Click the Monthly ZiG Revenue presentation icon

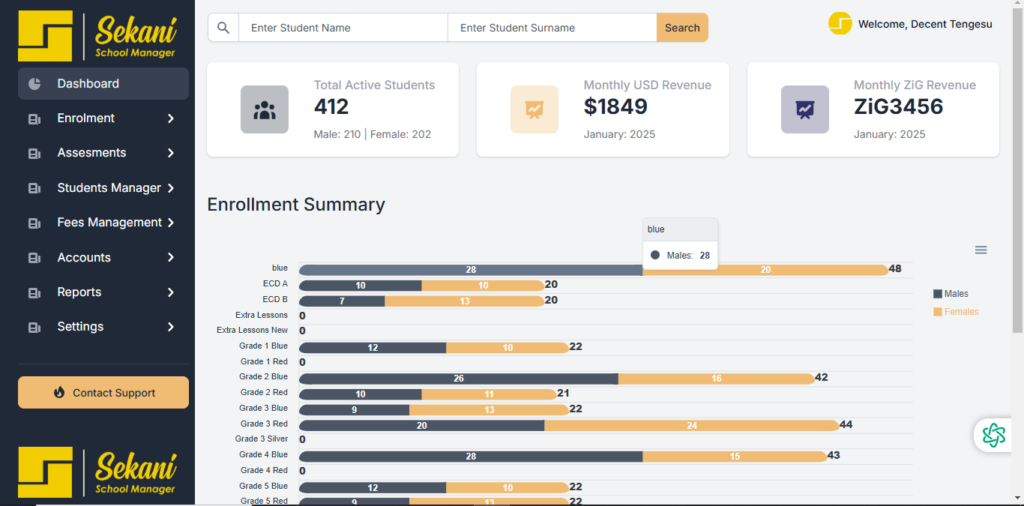tap(804, 109)
